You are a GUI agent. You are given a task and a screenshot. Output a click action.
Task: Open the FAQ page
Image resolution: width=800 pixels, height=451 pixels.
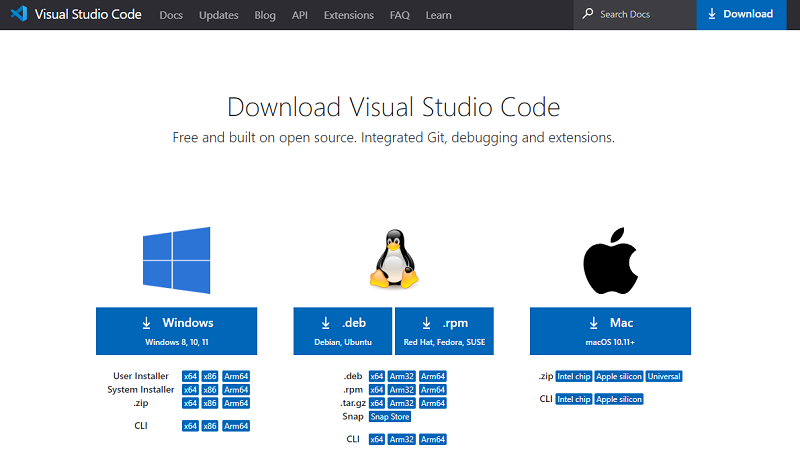(399, 15)
